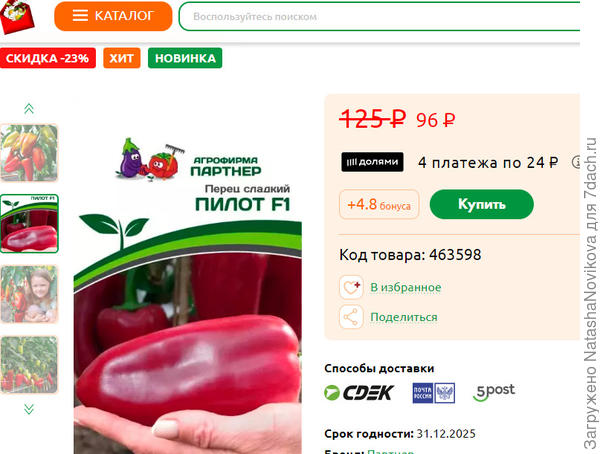This screenshot has width=600, height=454.
Task: Click the СКИДКА -23% badge
Action: [x=47, y=58]
